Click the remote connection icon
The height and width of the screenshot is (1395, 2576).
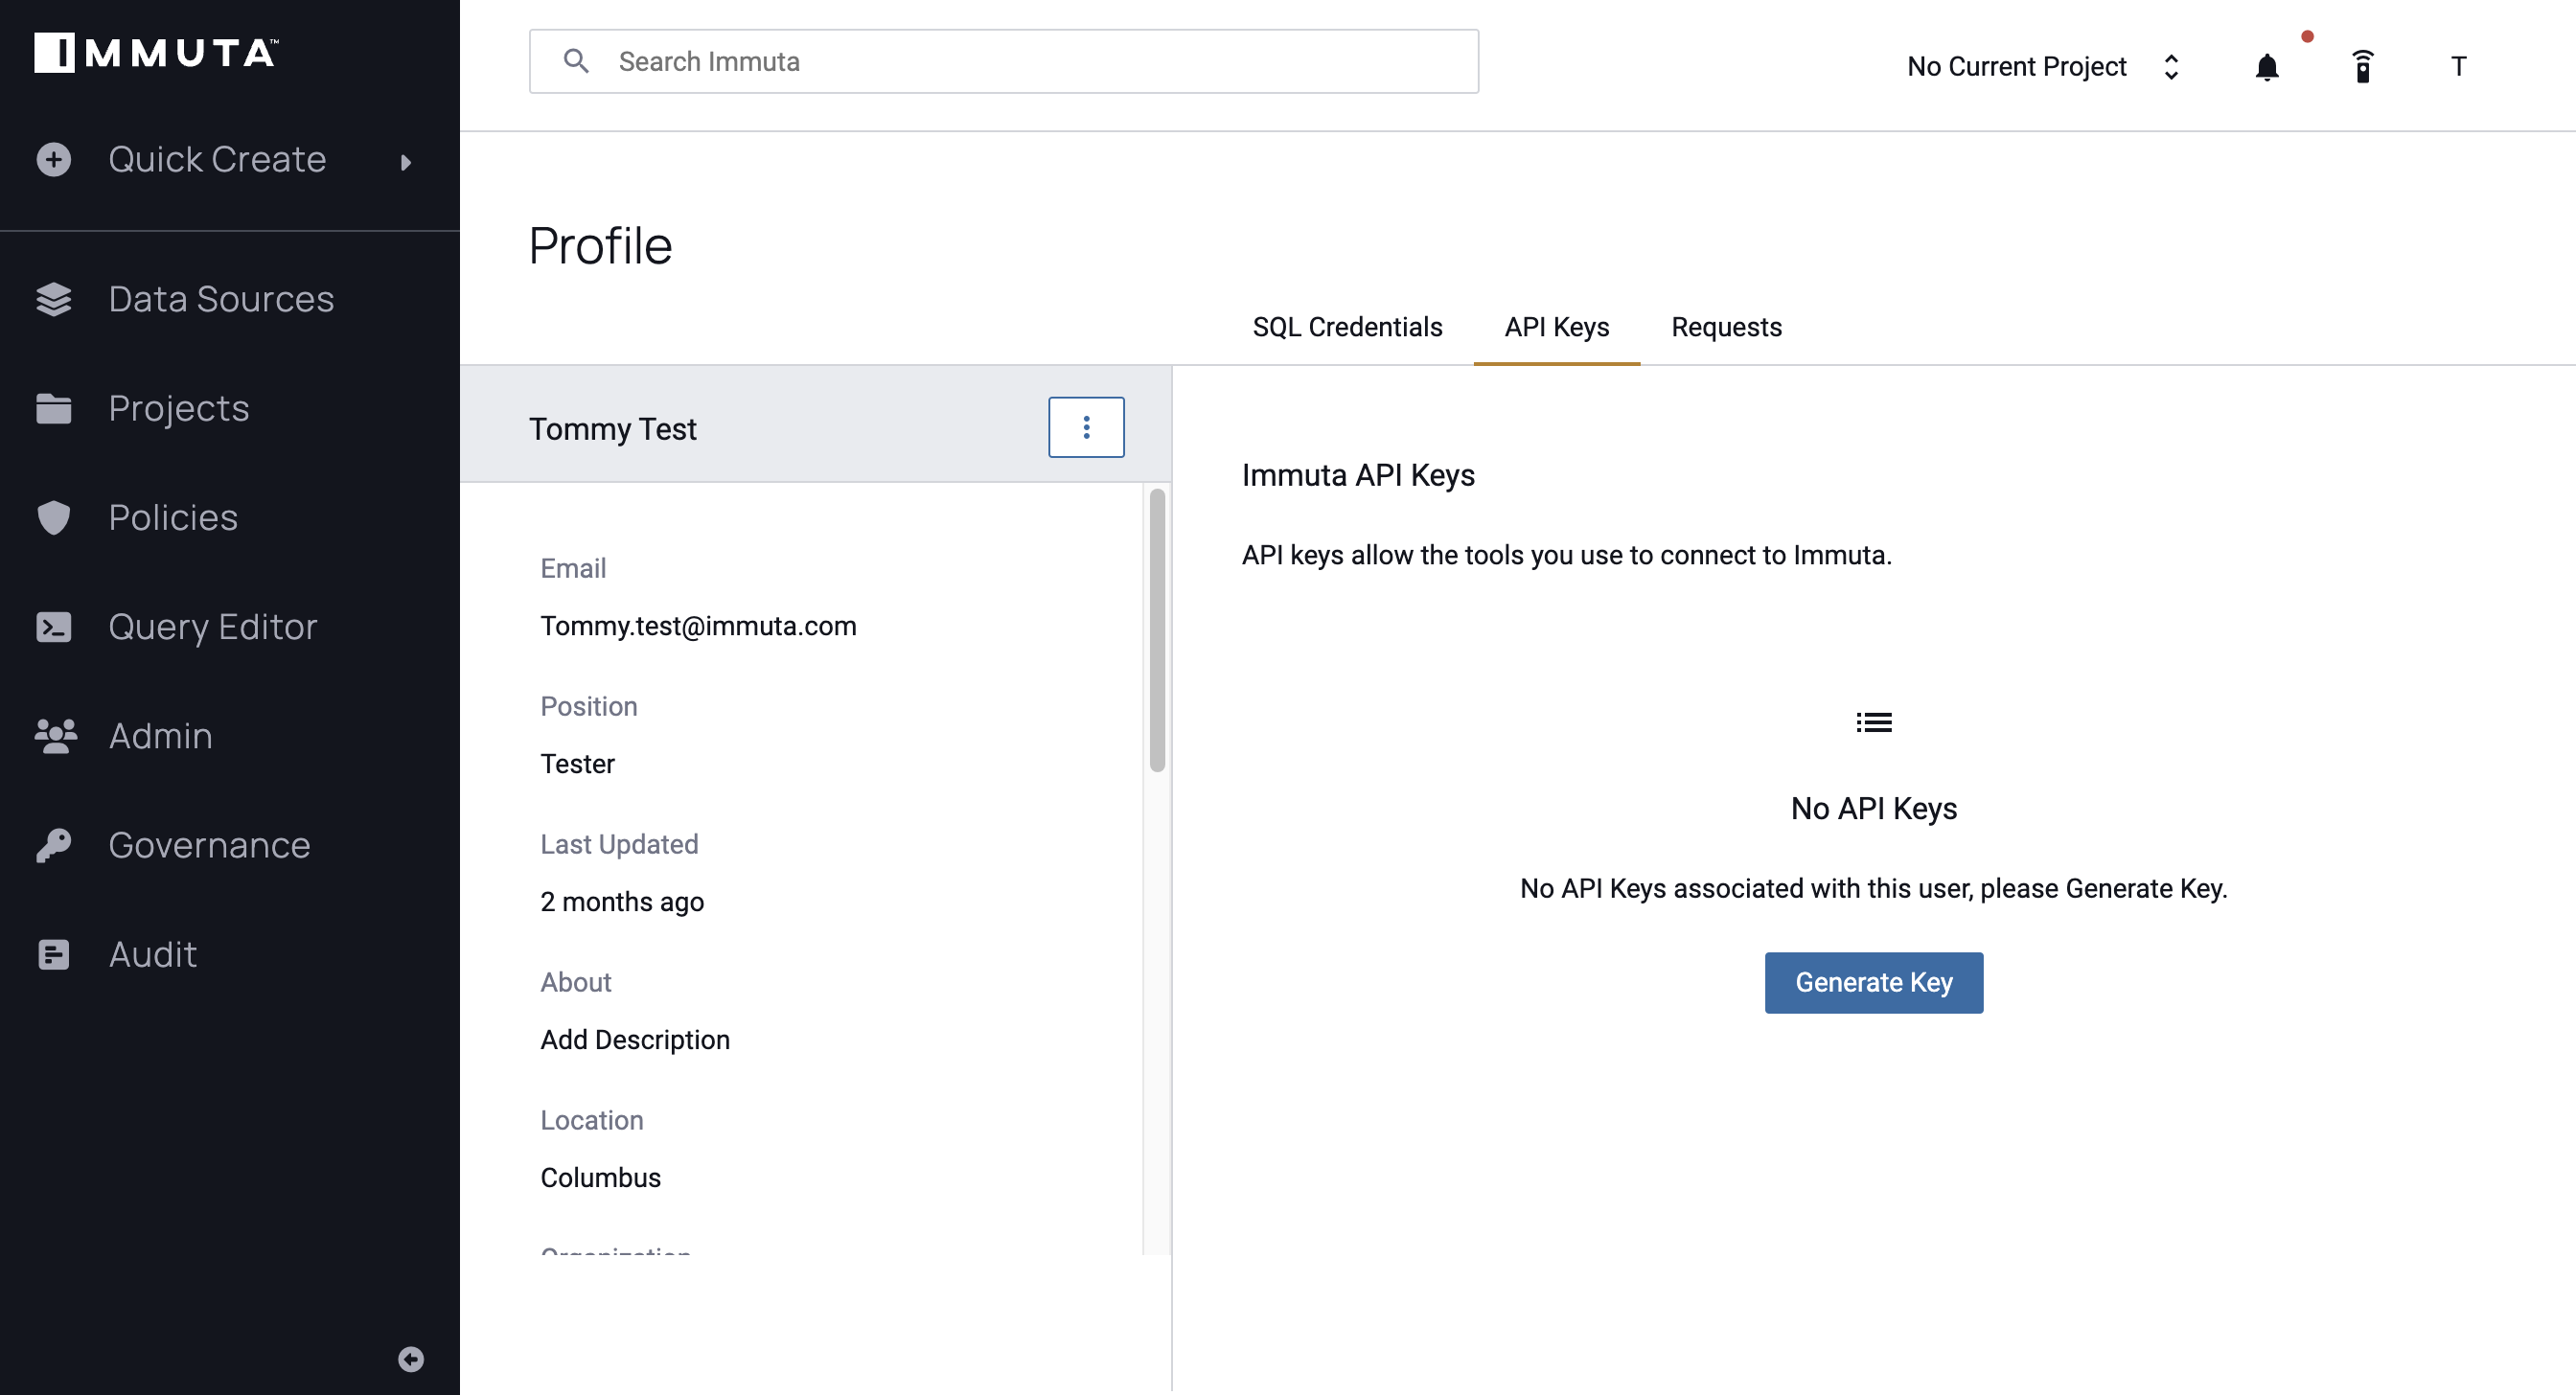2363,66
